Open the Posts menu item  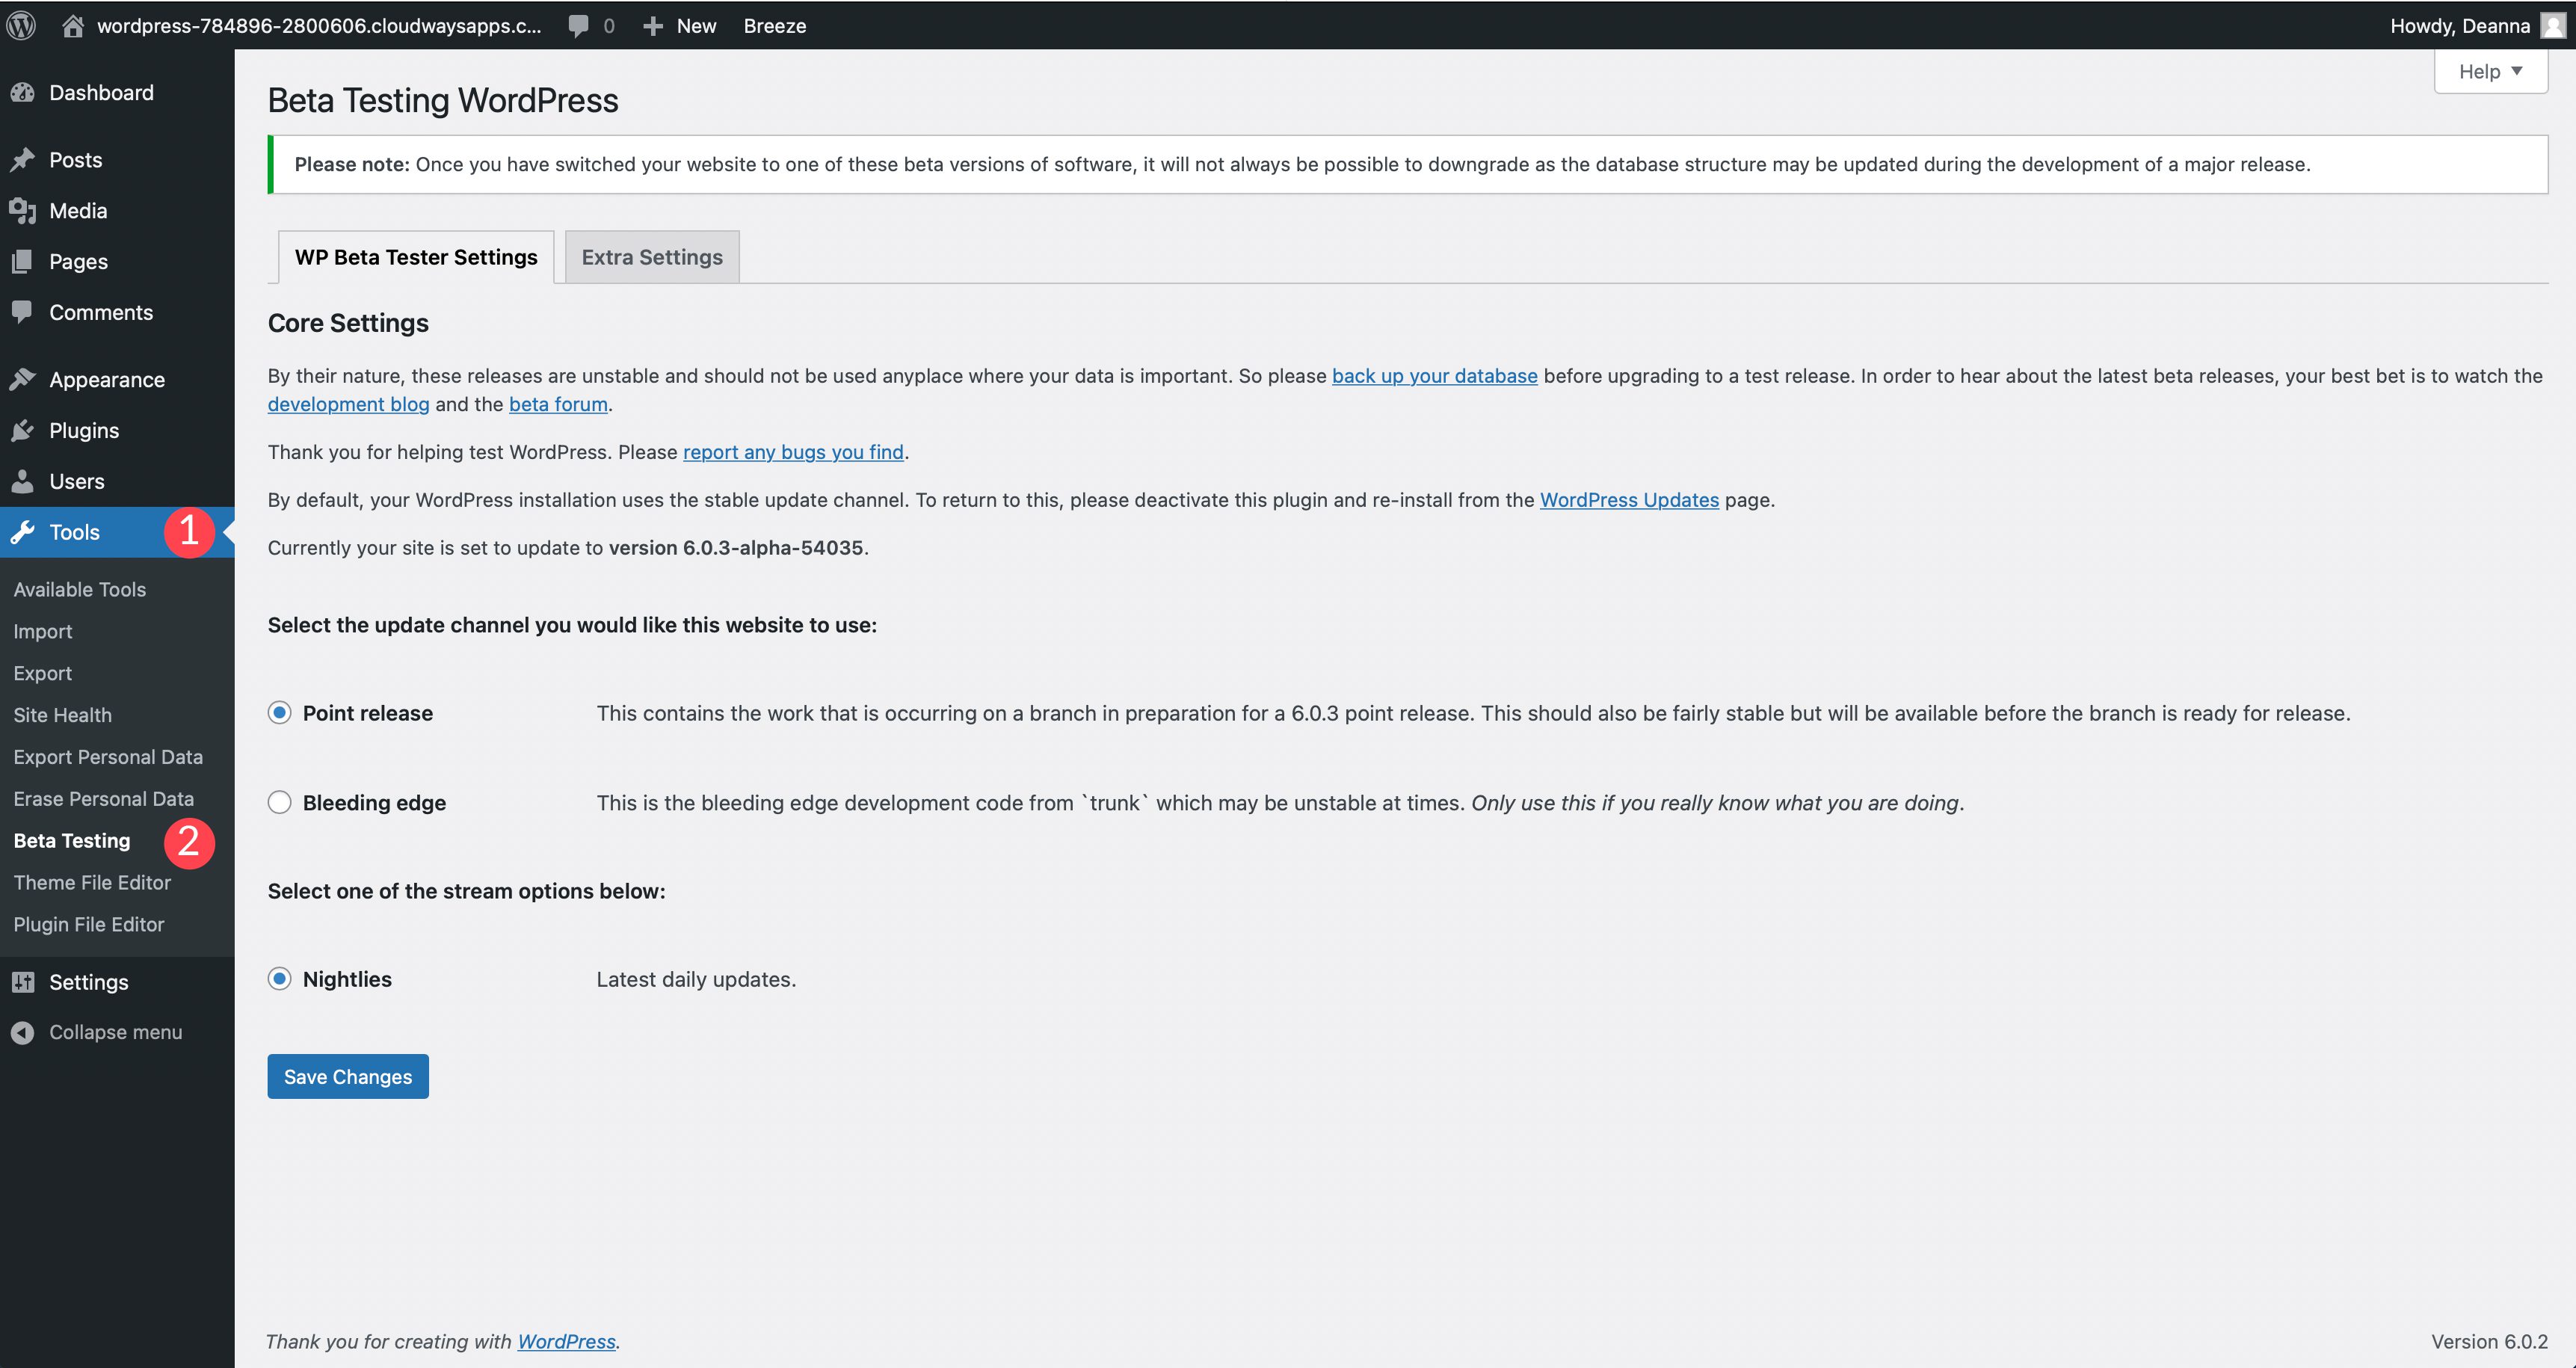(75, 158)
